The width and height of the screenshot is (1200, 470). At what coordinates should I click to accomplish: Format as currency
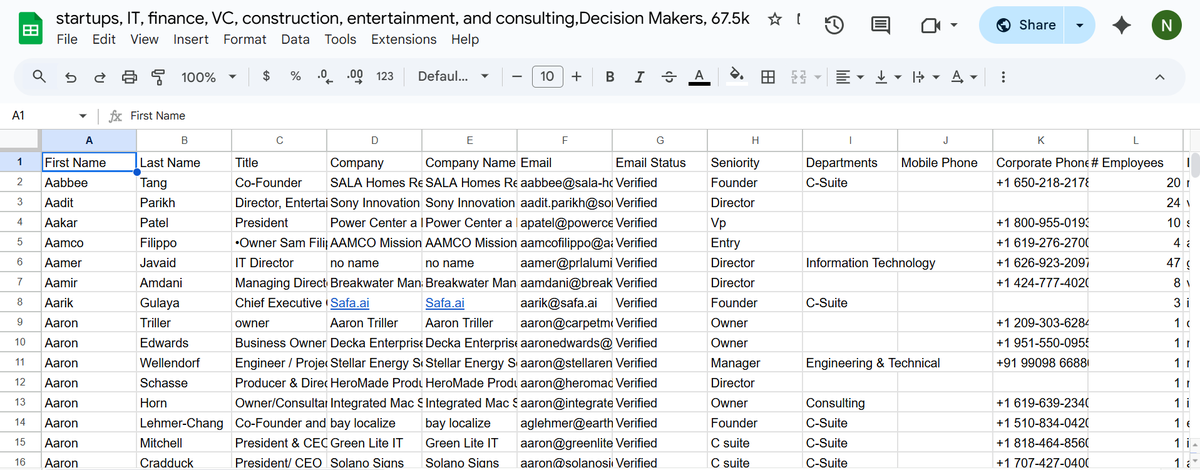pos(265,76)
